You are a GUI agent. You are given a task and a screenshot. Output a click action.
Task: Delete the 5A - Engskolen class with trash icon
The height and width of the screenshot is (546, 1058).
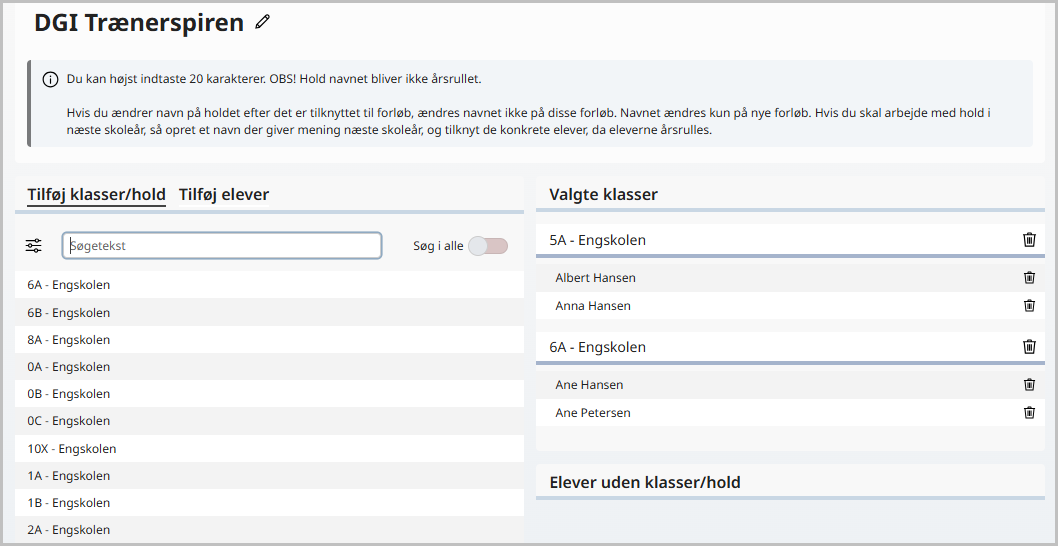tap(1029, 240)
